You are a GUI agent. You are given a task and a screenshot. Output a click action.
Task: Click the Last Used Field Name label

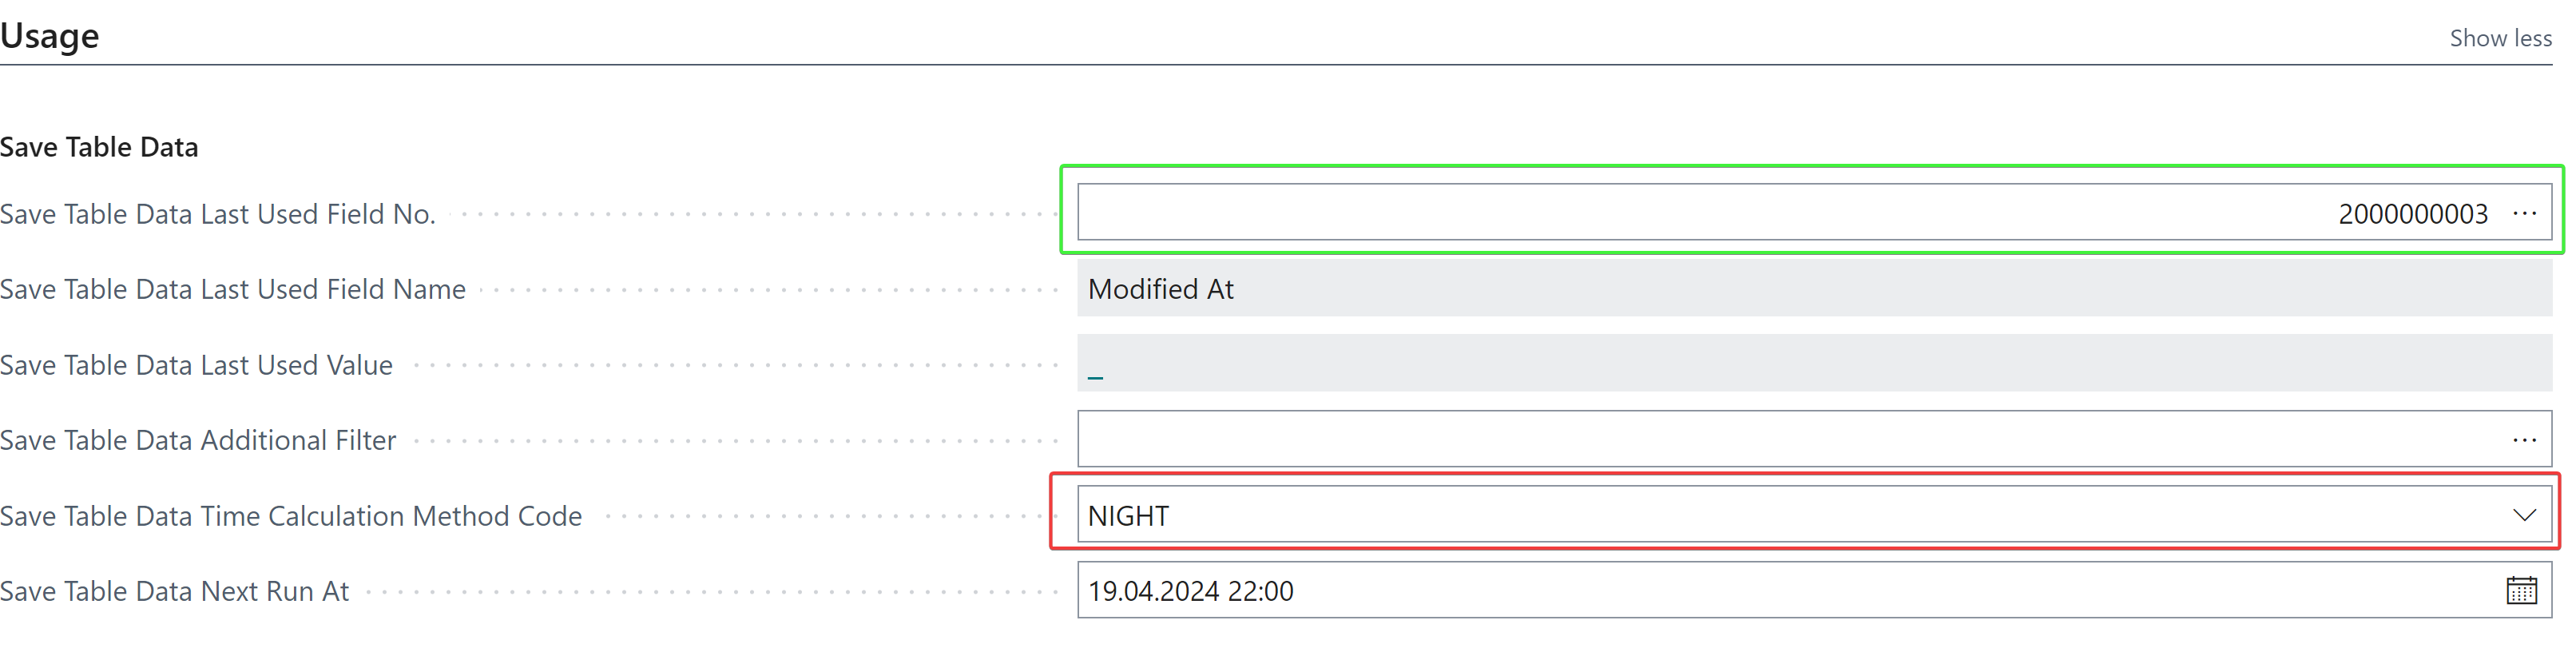[x=233, y=289]
